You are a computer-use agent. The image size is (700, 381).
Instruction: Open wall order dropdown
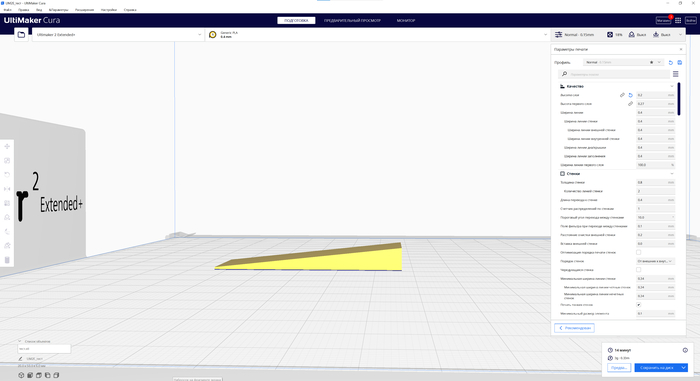(655, 261)
